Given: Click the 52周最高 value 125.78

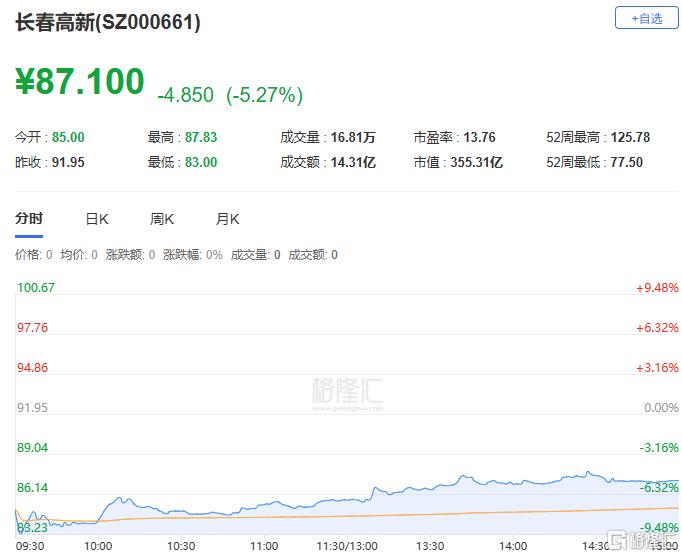Looking at the screenshot, I should 630,137.
